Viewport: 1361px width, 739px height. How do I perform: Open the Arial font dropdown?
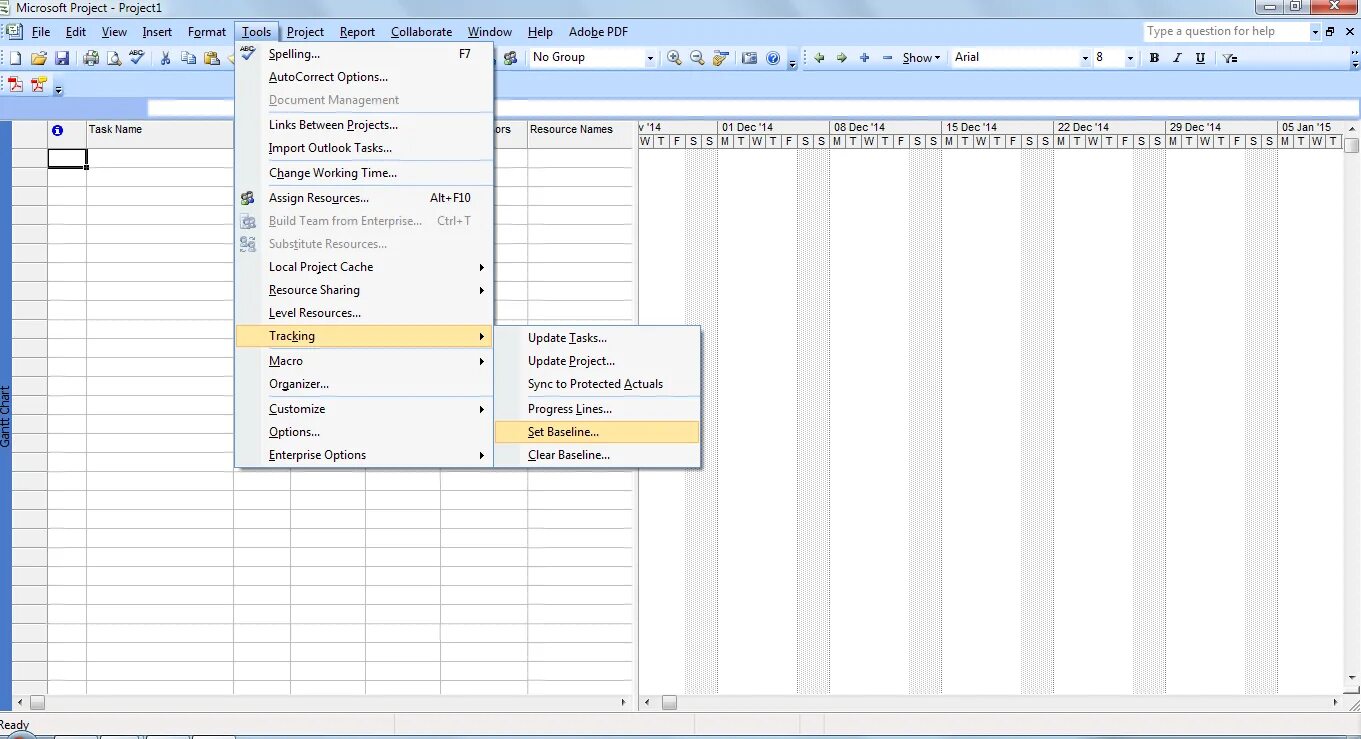point(1085,58)
